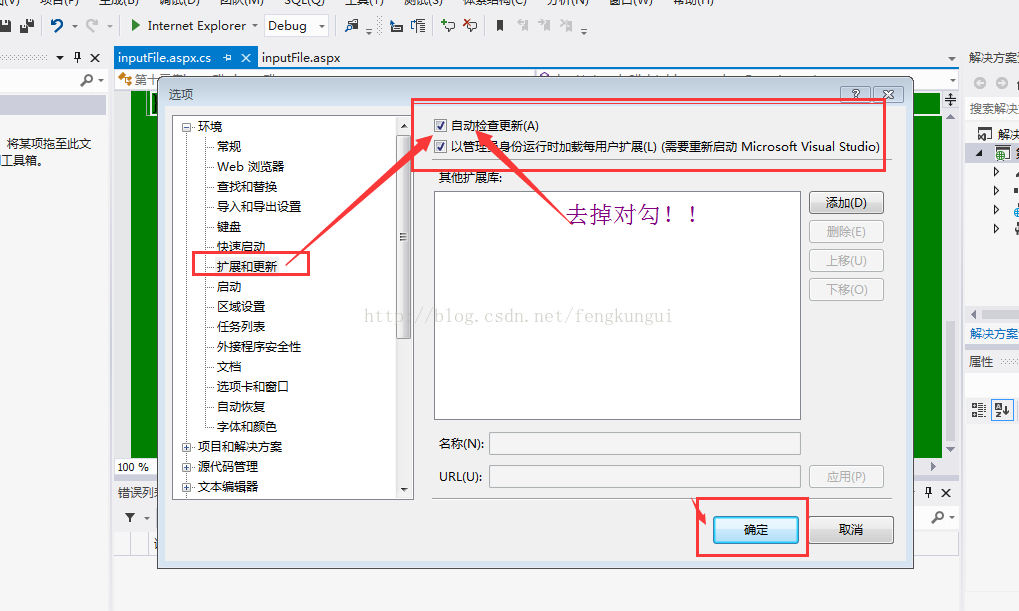The width and height of the screenshot is (1019, 611).
Task: Switch to inputFile.aspx tab
Action: (x=301, y=58)
